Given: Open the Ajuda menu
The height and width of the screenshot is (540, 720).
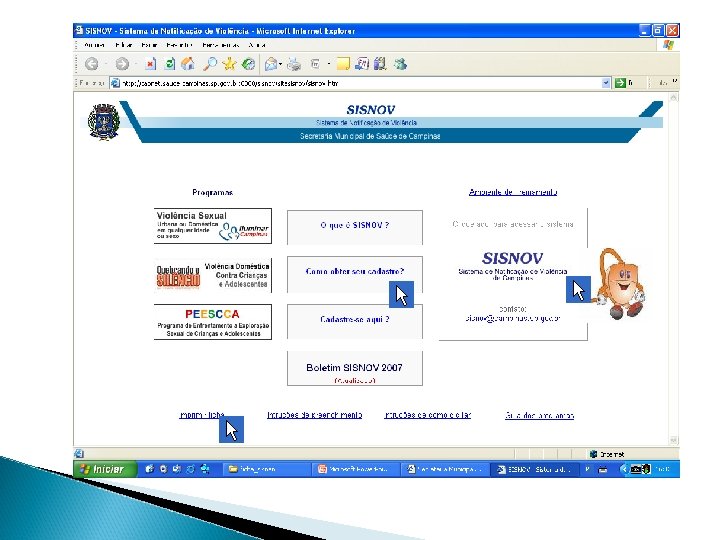Looking at the screenshot, I should 257,45.
